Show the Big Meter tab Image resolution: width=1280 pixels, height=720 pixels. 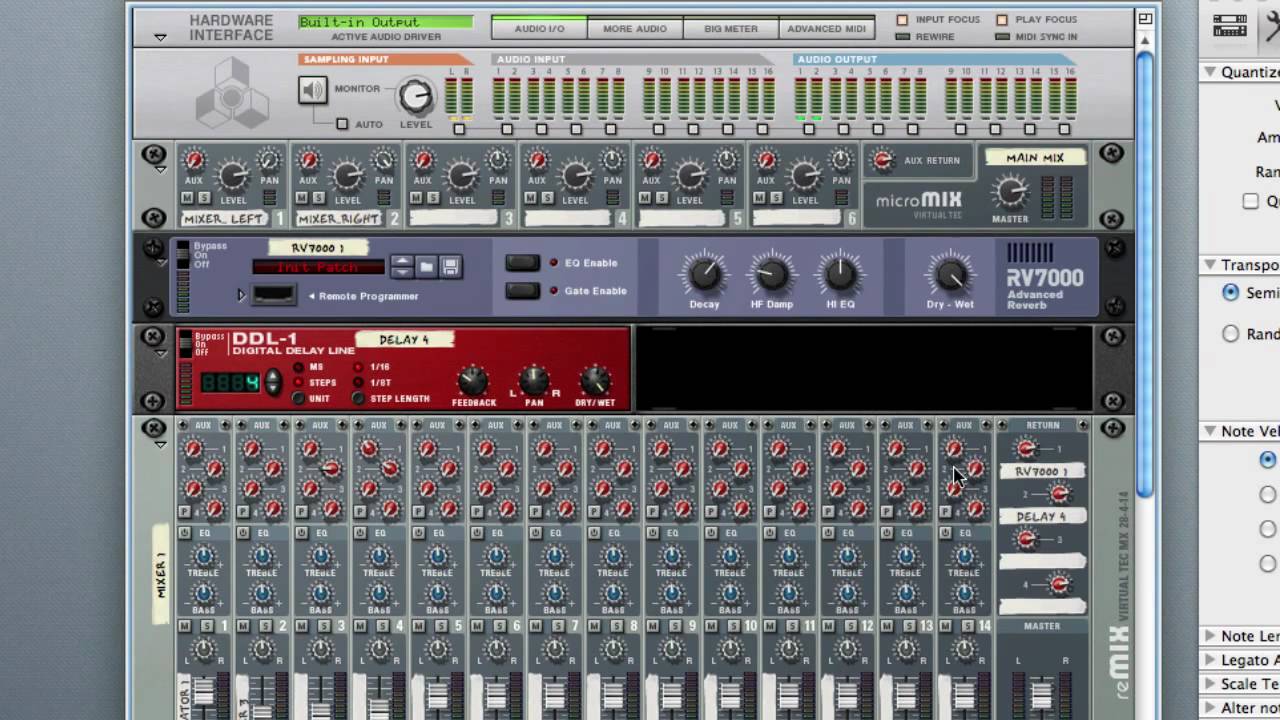pyautogui.click(x=731, y=28)
